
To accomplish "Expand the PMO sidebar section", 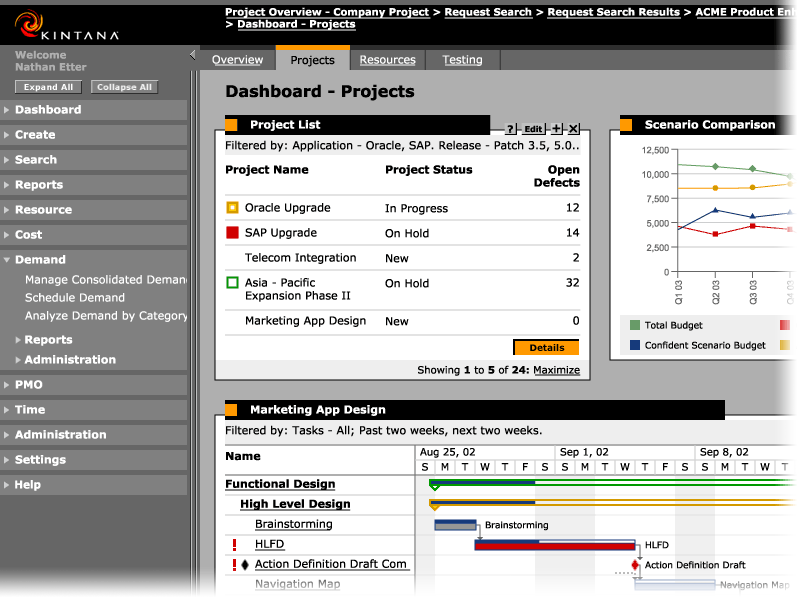I will tap(7, 385).
